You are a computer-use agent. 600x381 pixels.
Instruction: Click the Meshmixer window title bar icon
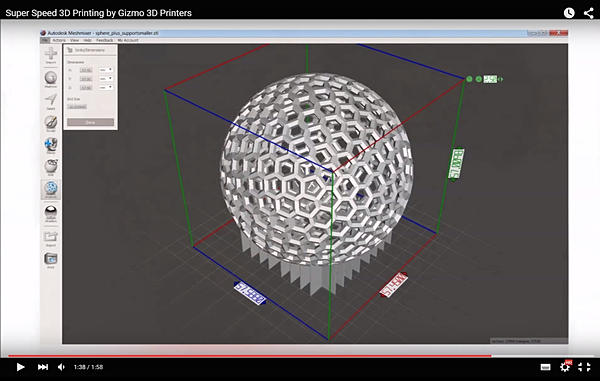tap(43, 33)
